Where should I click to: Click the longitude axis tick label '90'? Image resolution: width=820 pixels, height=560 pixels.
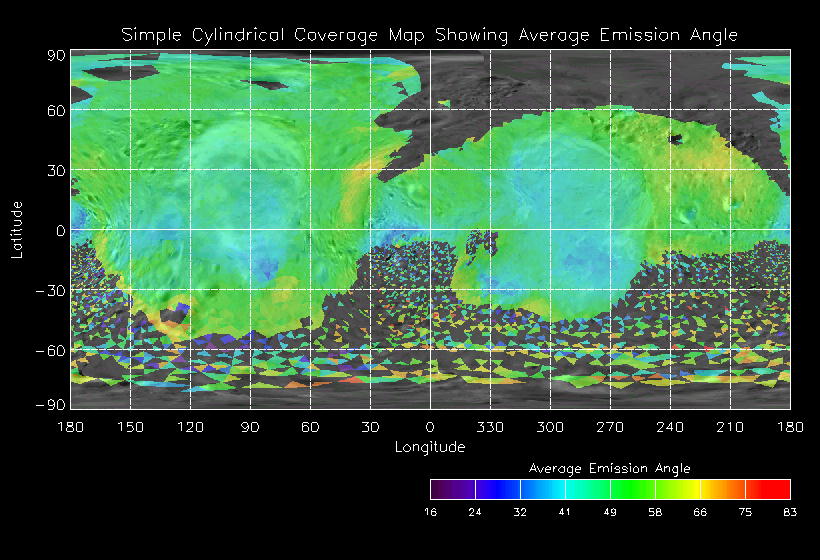click(250, 427)
